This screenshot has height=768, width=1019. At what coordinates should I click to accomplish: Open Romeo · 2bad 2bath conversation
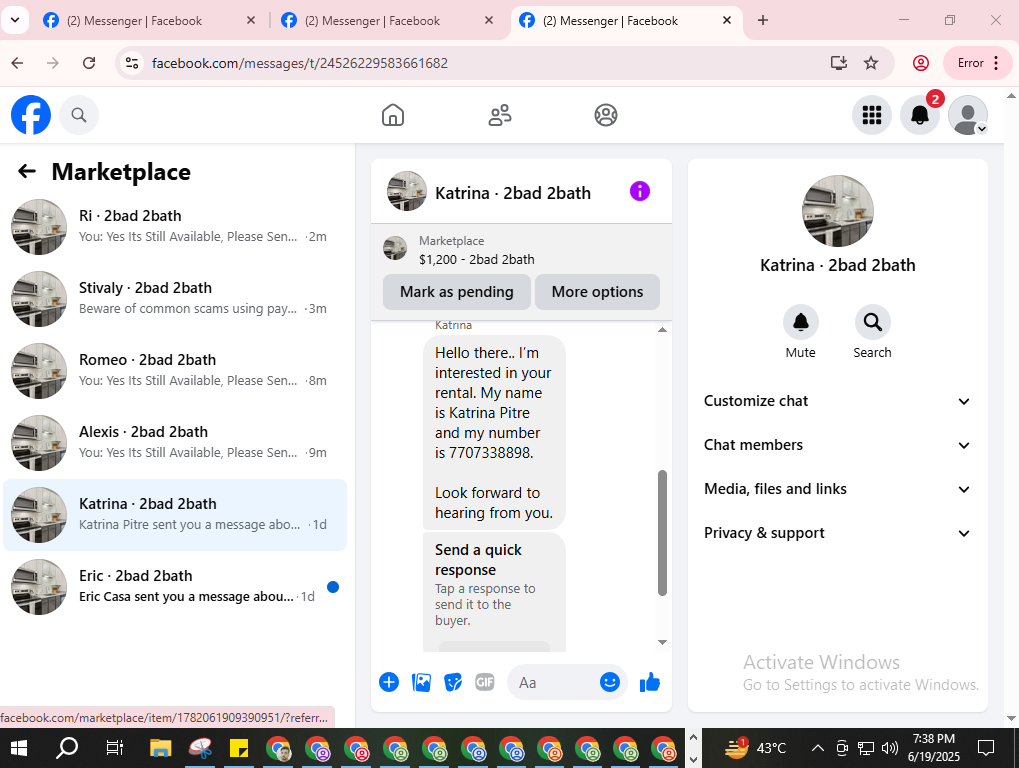[175, 371]
